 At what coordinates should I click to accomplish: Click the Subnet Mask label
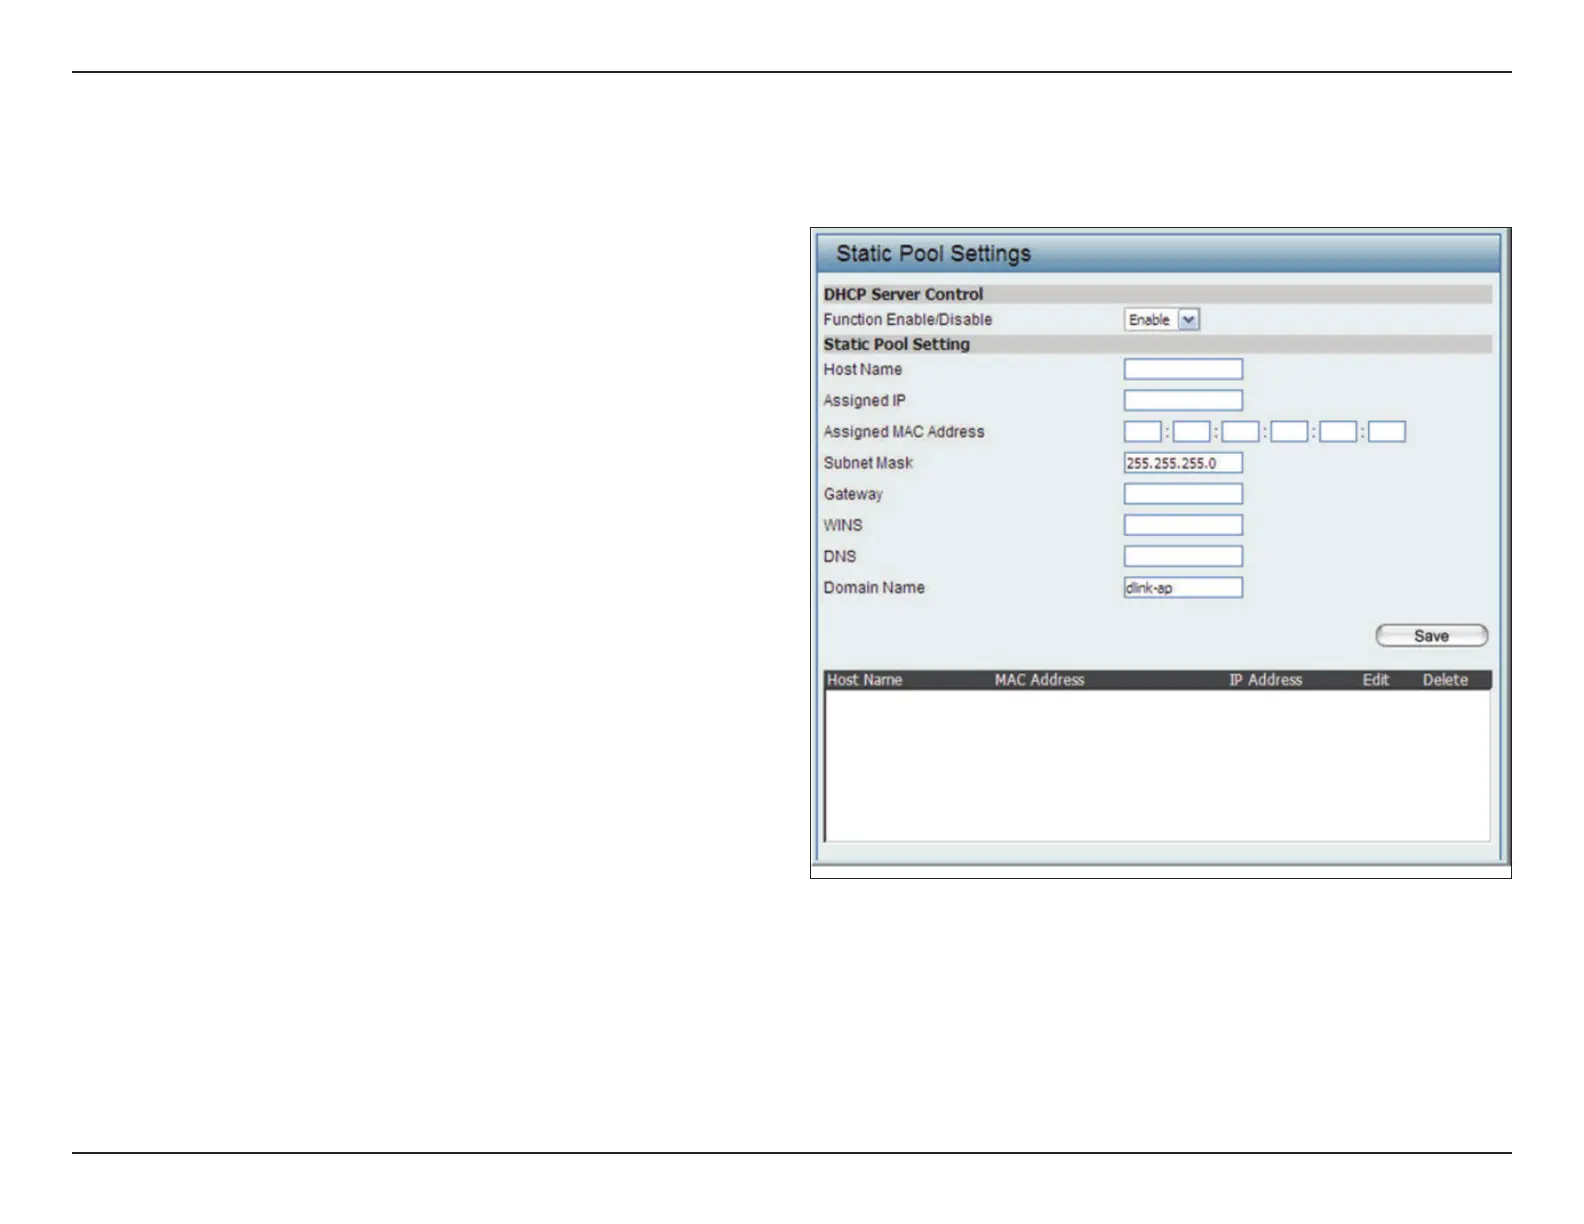click(868, 463)
